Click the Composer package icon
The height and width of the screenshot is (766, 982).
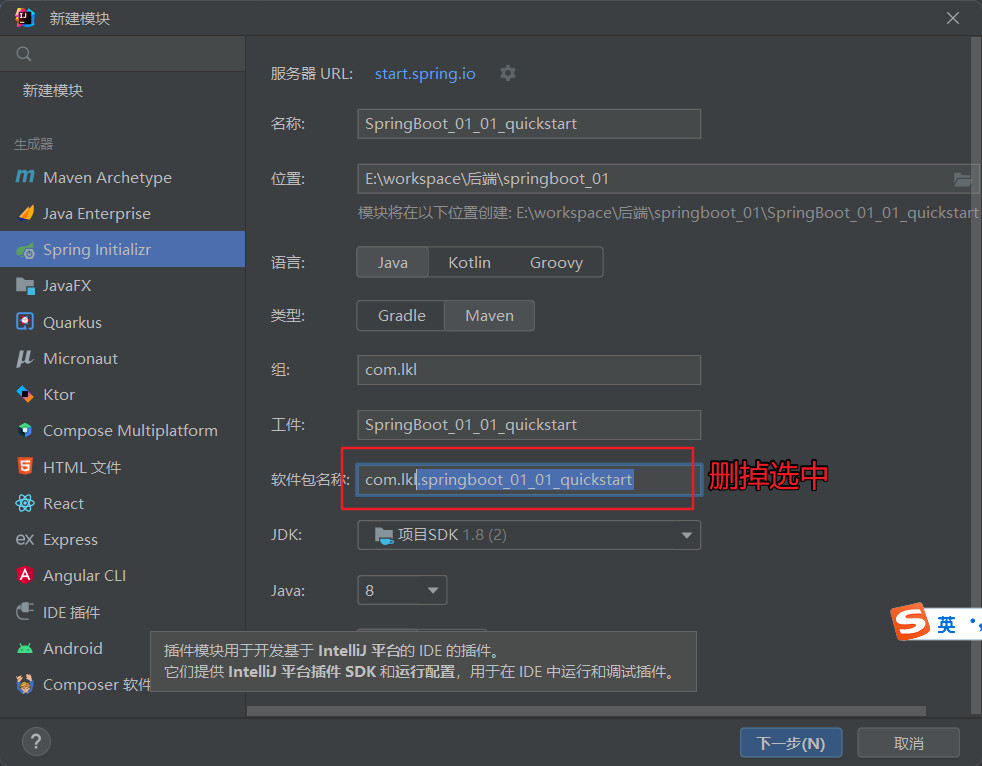[x=25, y=685]
